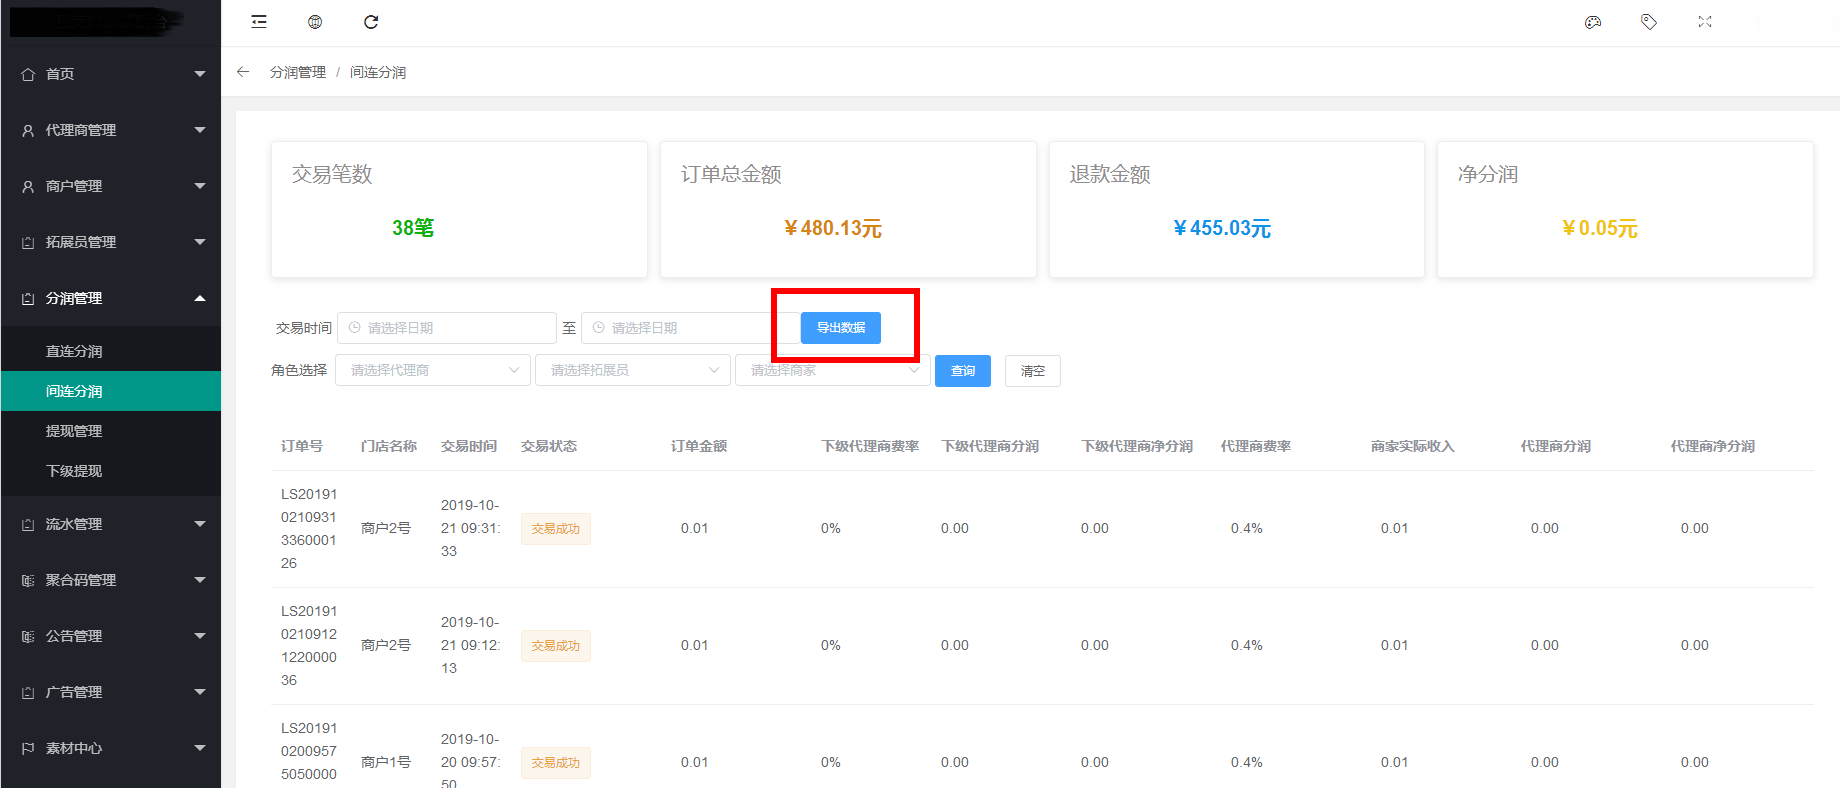Click the 订单号 column header
Viewport: 1840px width, 788px height.
click(302, 446)
